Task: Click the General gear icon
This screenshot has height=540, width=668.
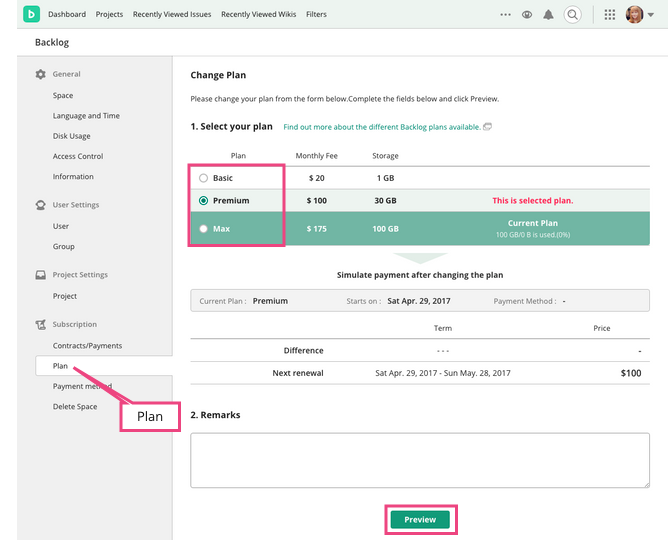Action: [x=40, y=74]
